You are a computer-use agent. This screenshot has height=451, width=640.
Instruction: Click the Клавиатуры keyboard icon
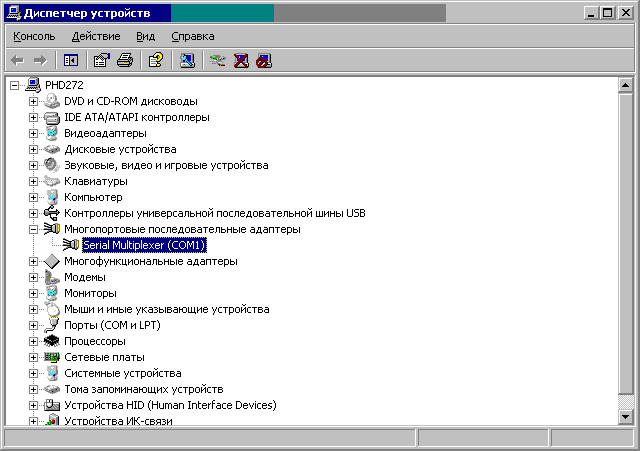(x=52, y=181)
